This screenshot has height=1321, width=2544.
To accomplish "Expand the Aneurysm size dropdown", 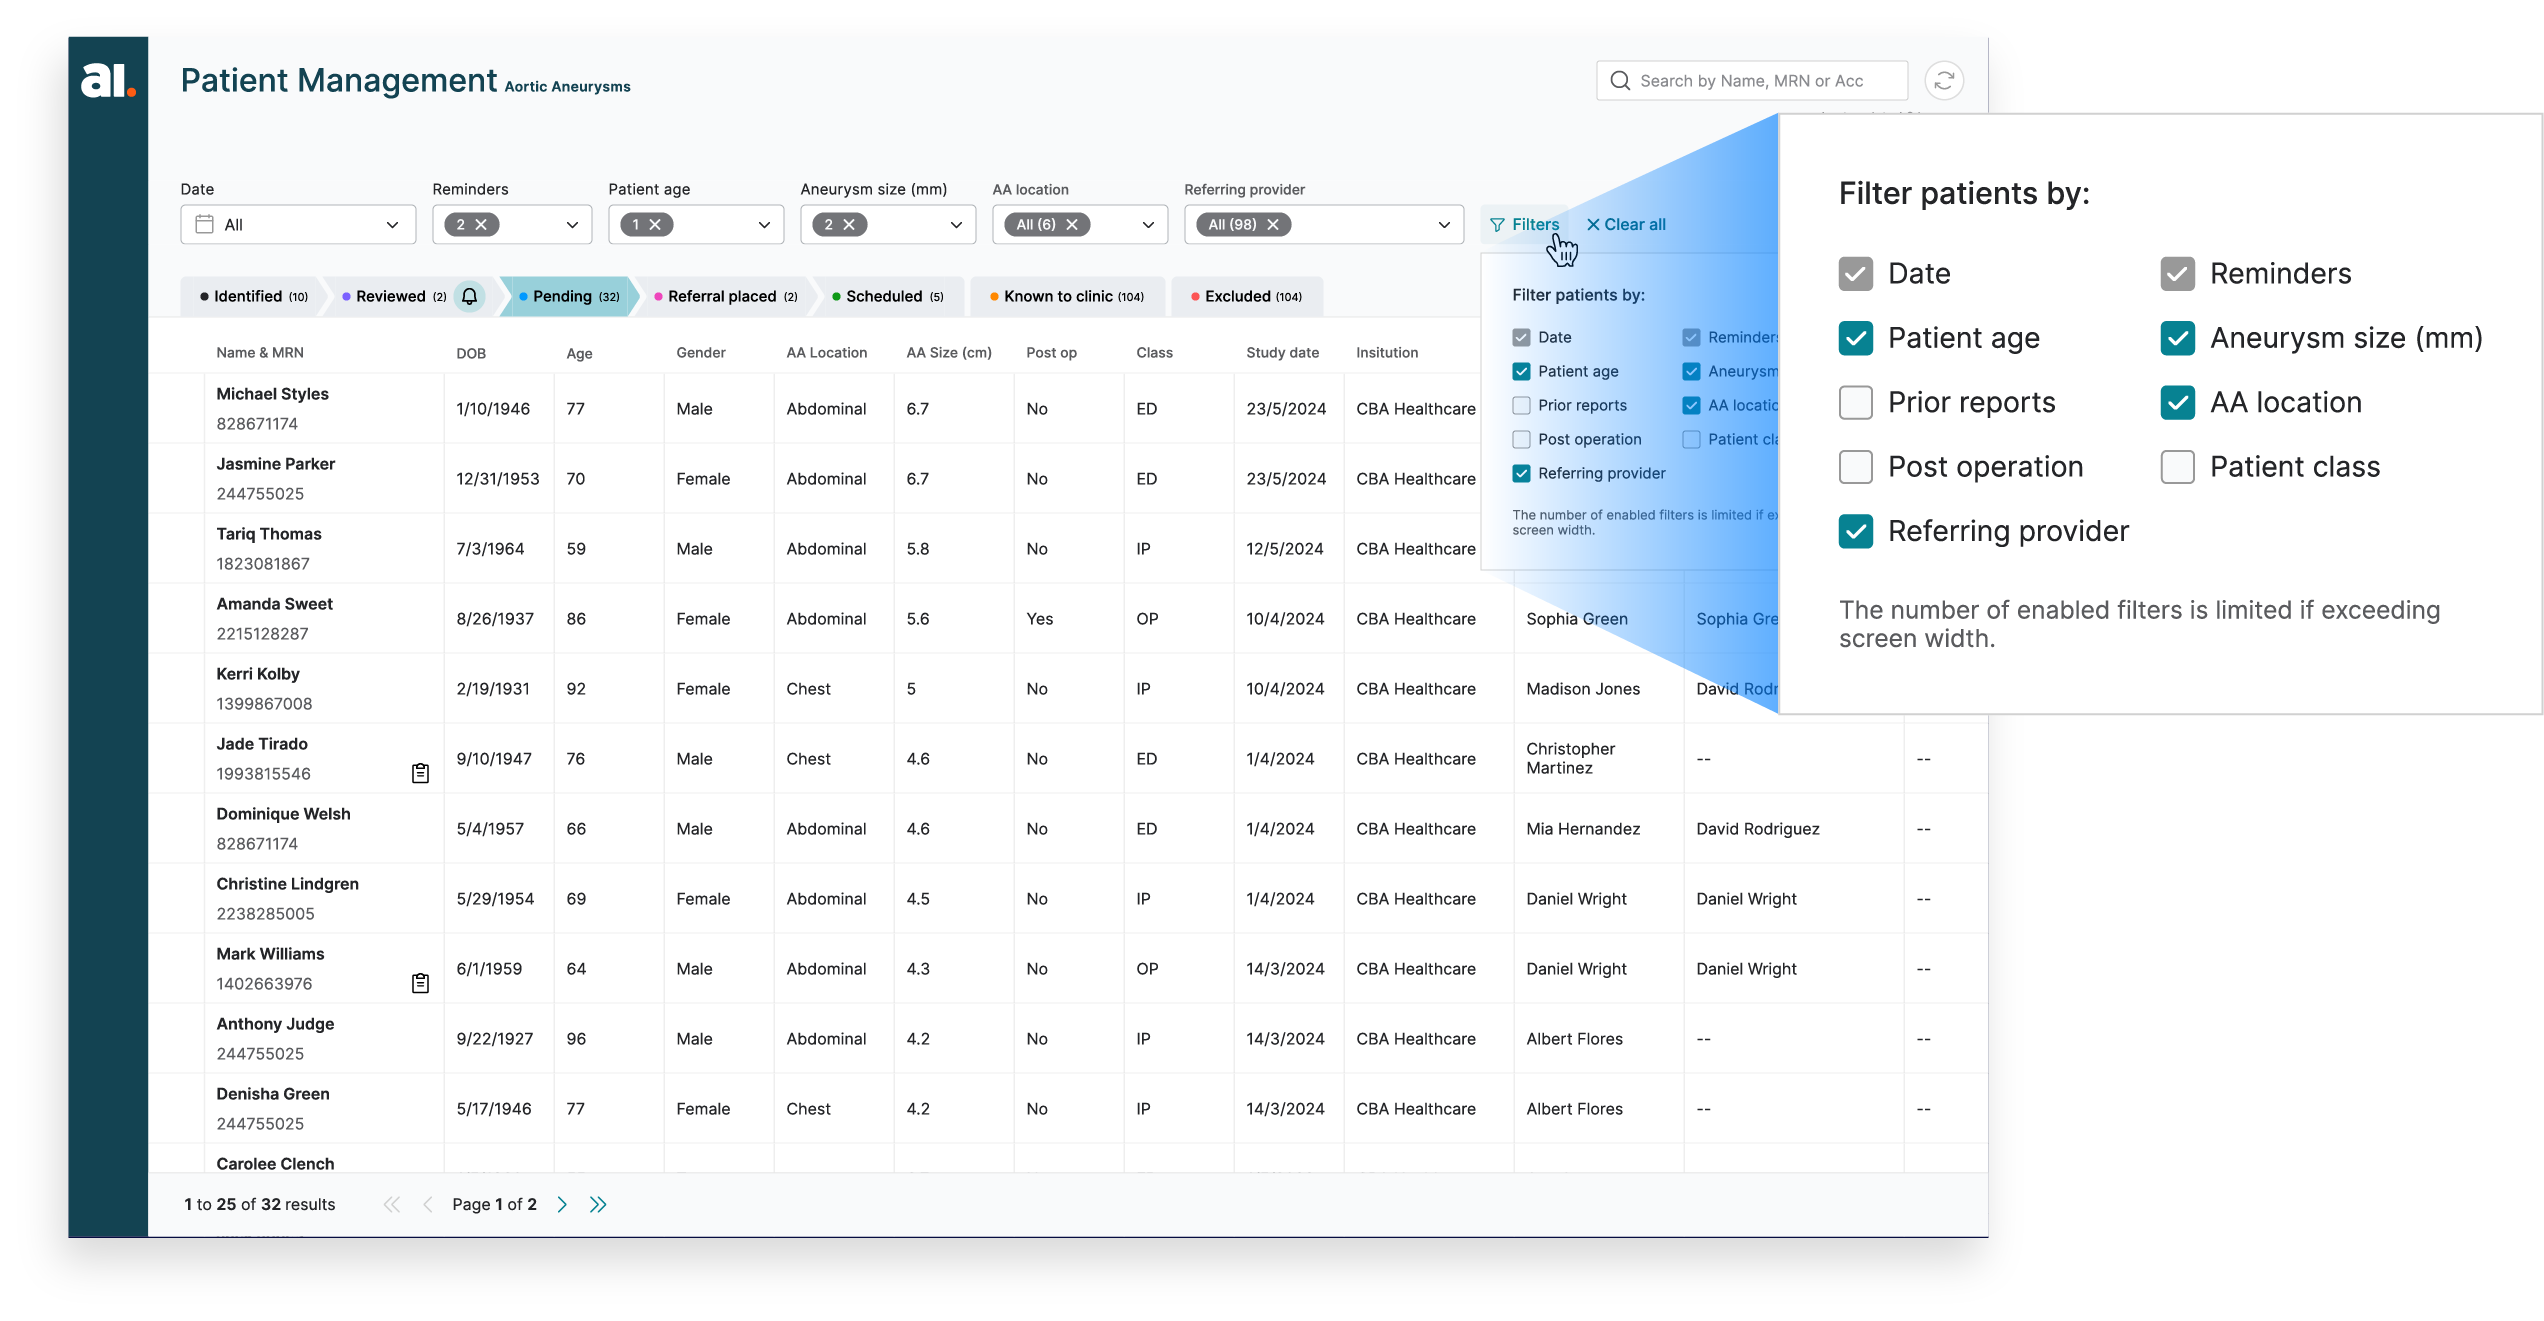I will [x=955, y=225].
